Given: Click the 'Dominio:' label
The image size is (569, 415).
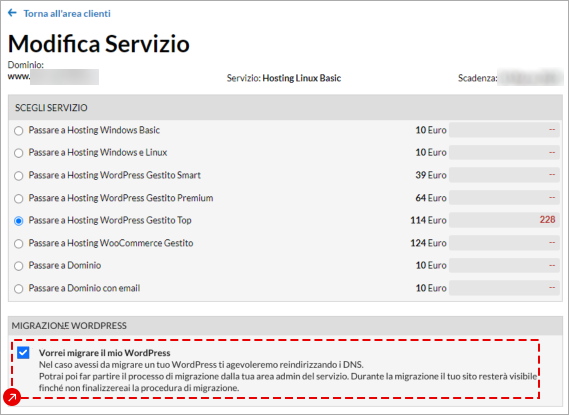Looking at the screenshot, I should [x=26, y=65].
